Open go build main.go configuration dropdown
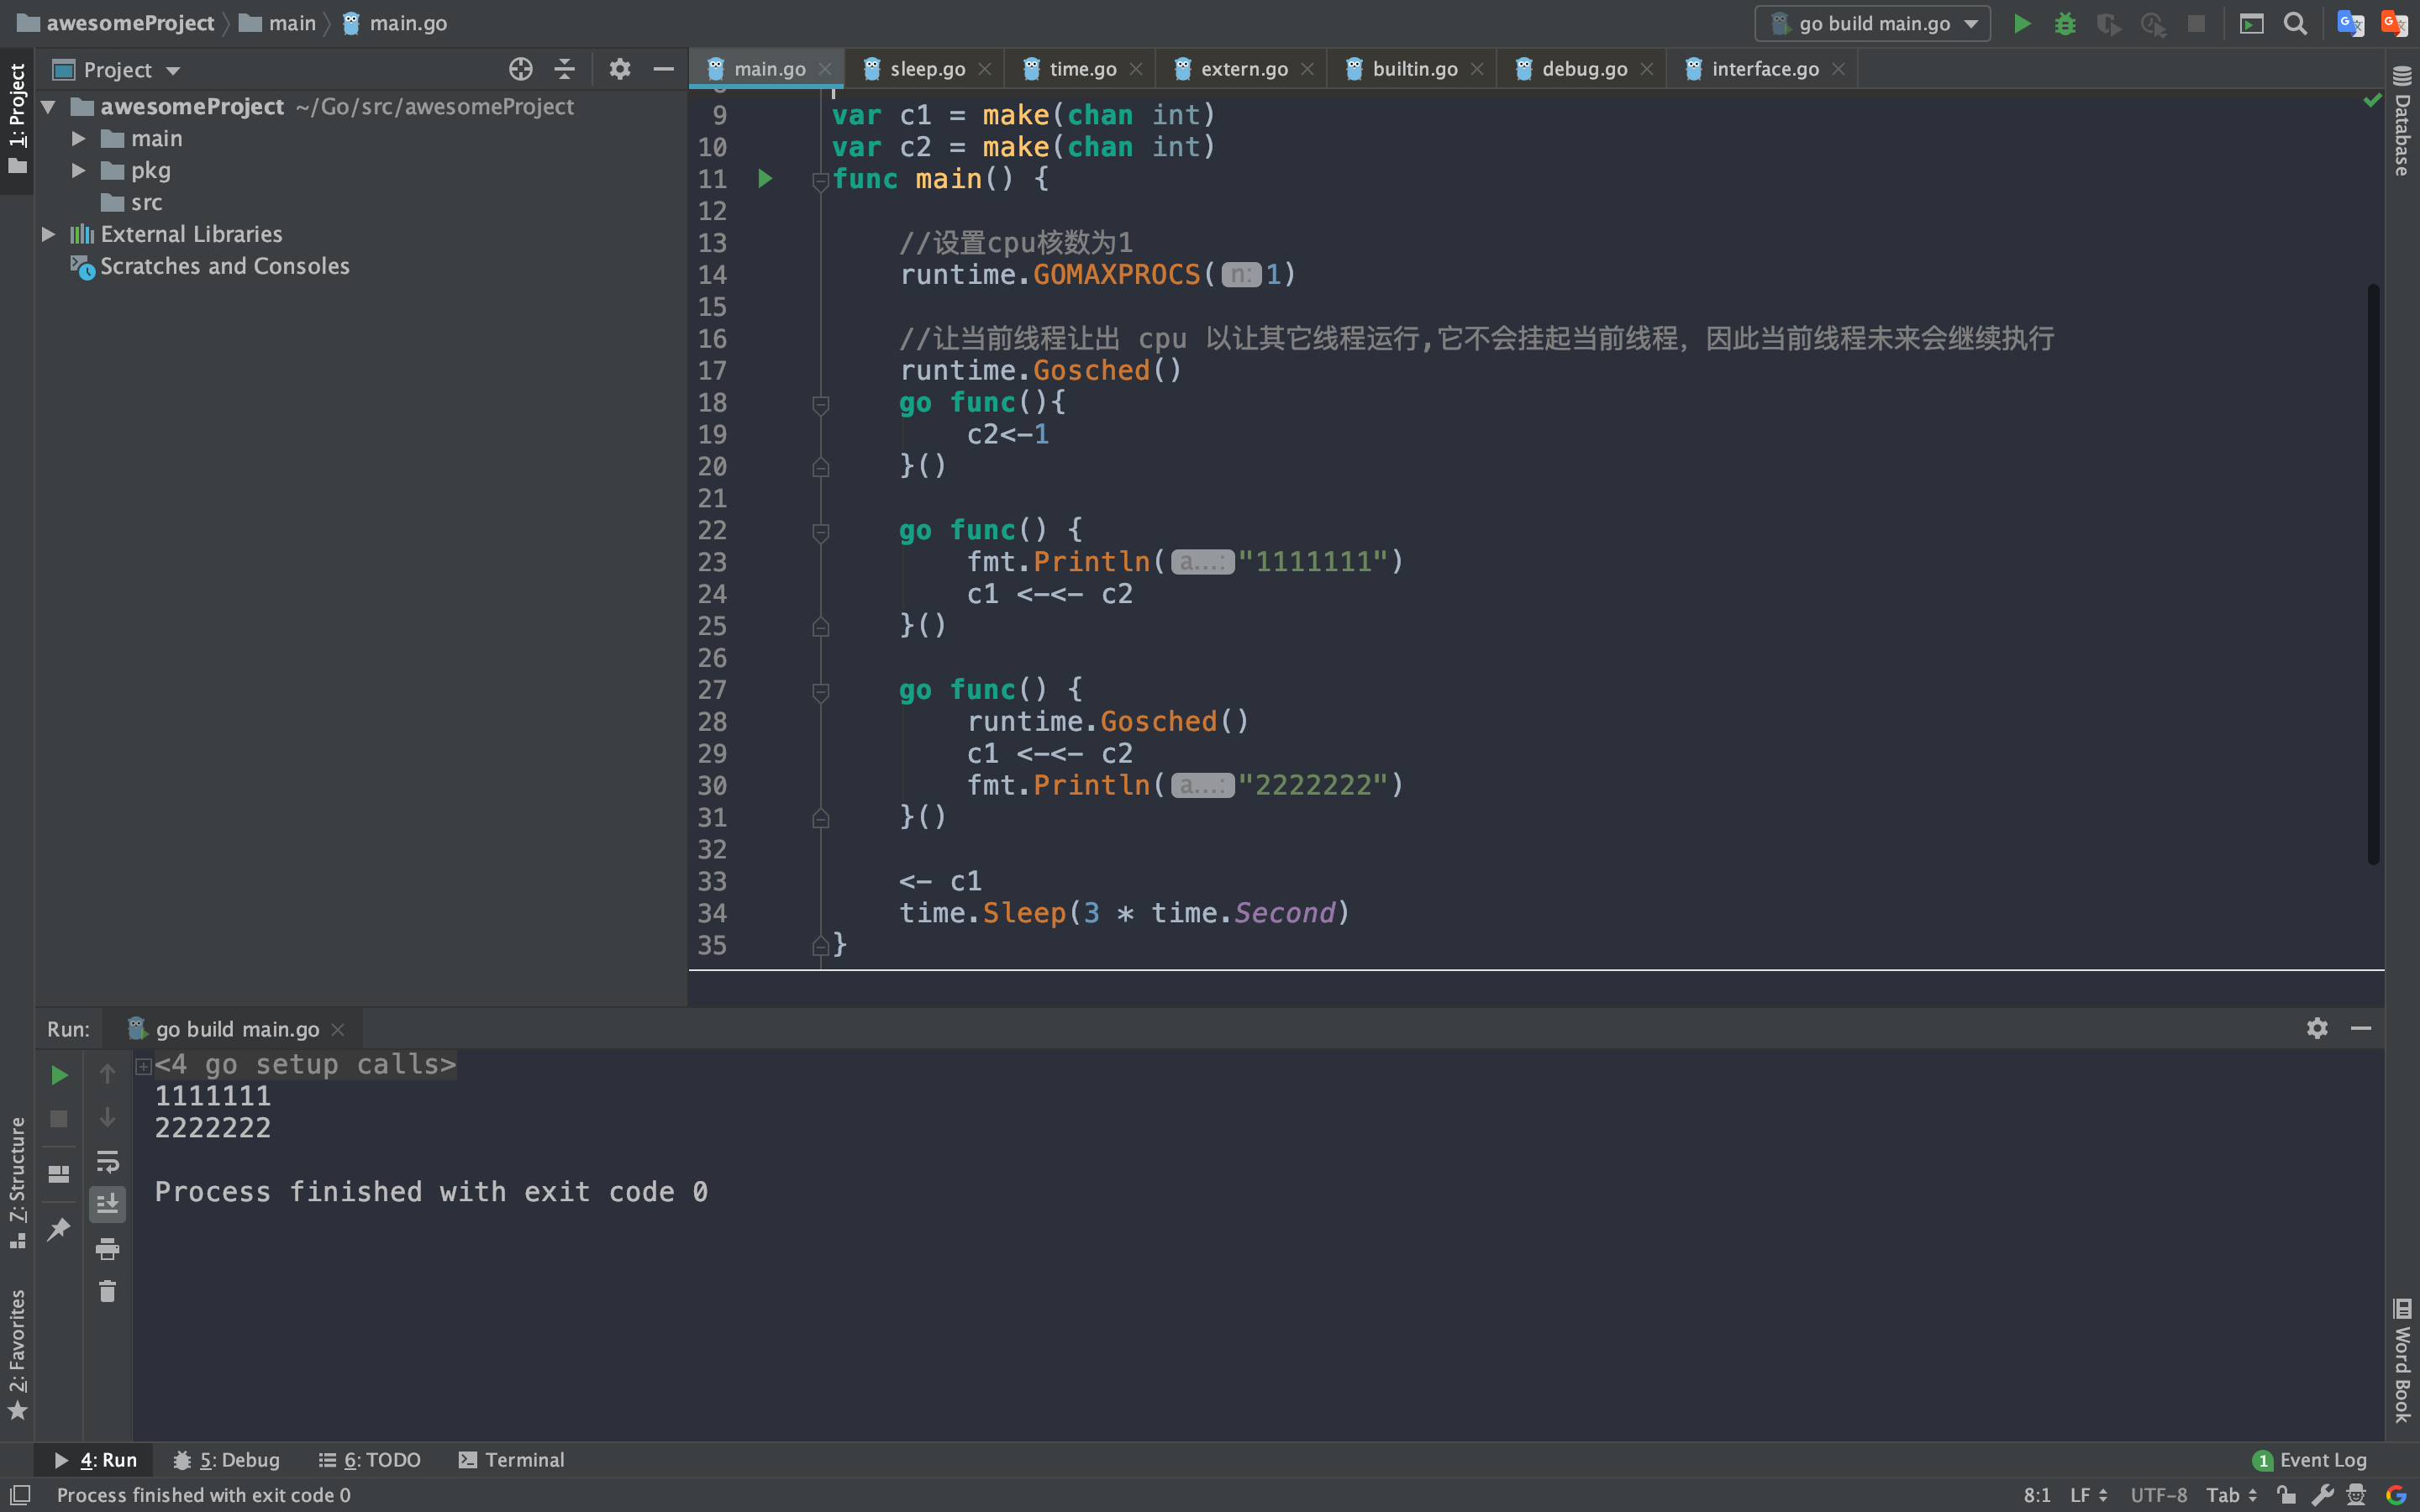The width and height of the screenshot is (2420, 1512). tap(1872, 24)
